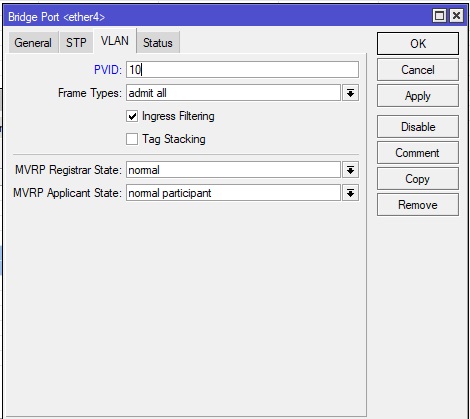This screenshot has height=419, width=470.
Task: Click the Frame Types combo box
Action: (233, 93)
